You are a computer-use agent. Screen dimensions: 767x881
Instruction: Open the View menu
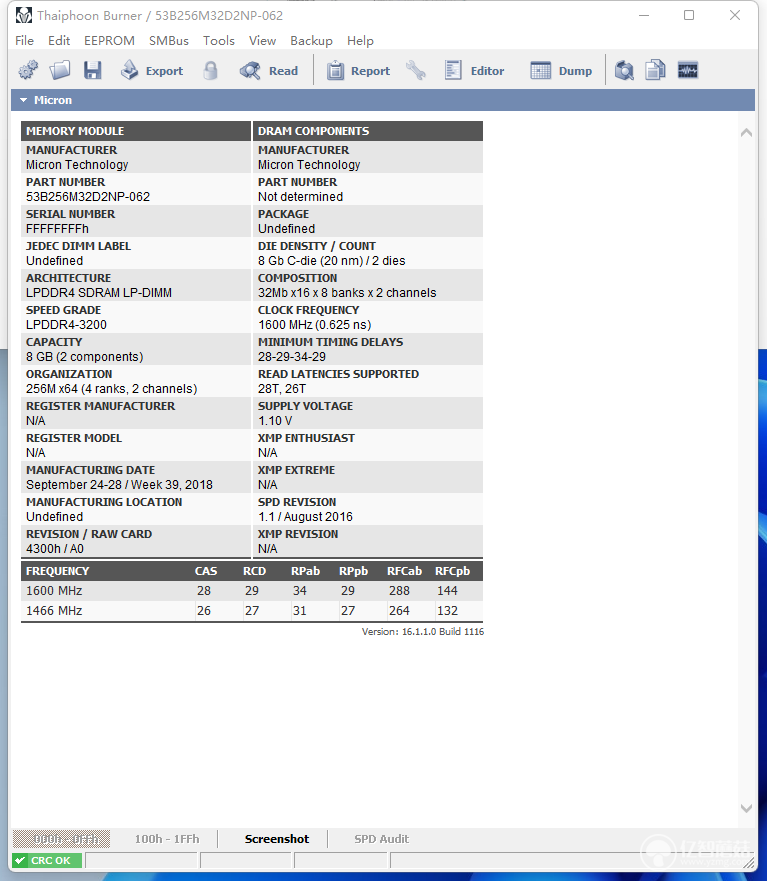[x=262, y=41]
